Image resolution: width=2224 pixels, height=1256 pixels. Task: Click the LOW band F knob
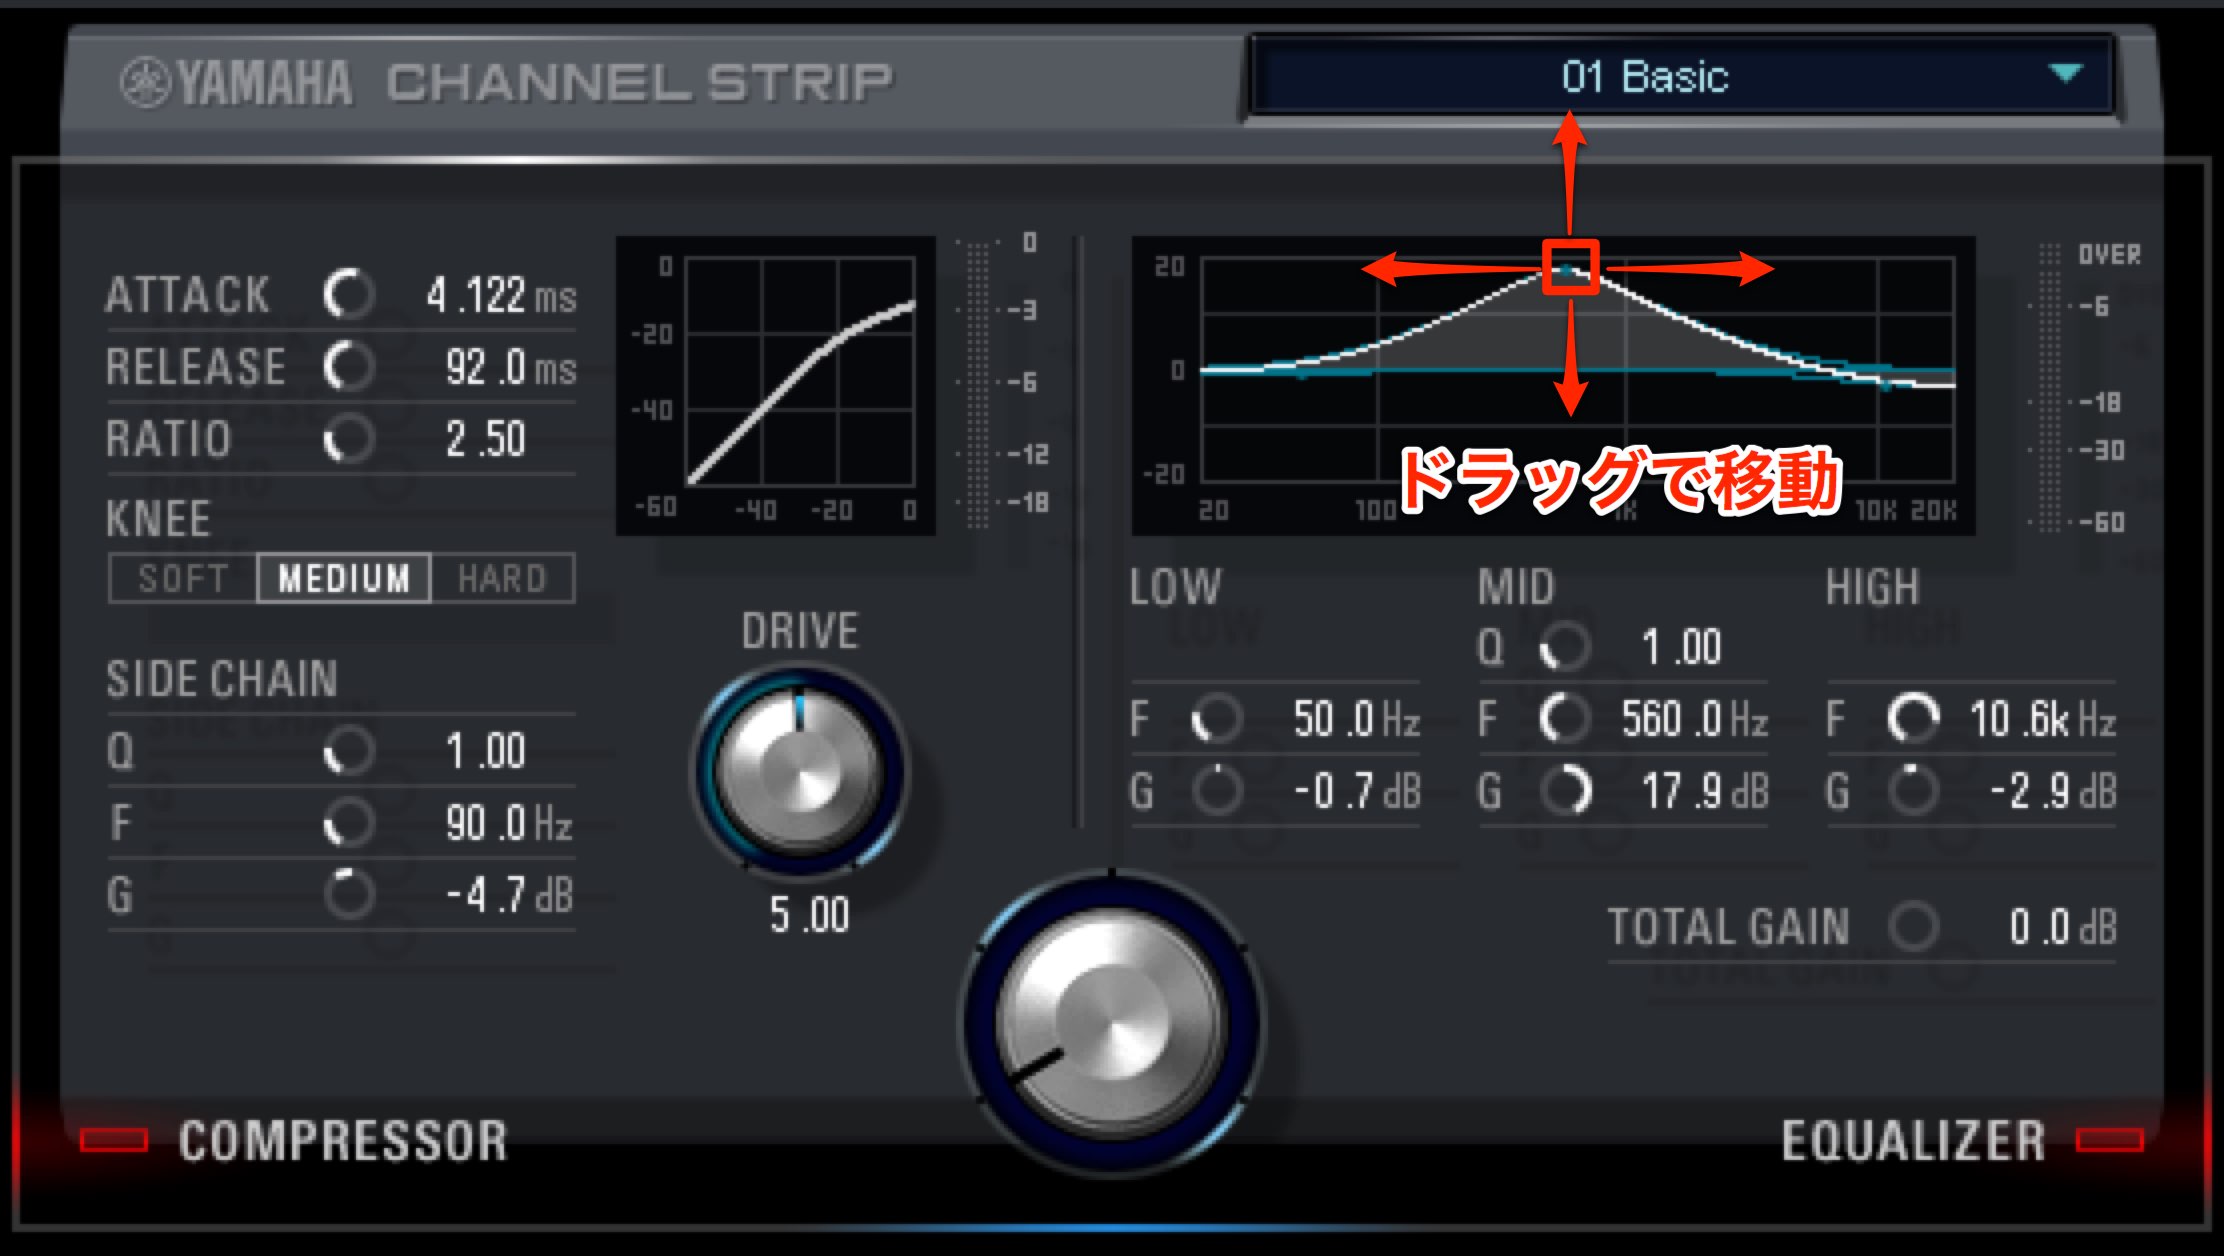[x=1217, y=719]
